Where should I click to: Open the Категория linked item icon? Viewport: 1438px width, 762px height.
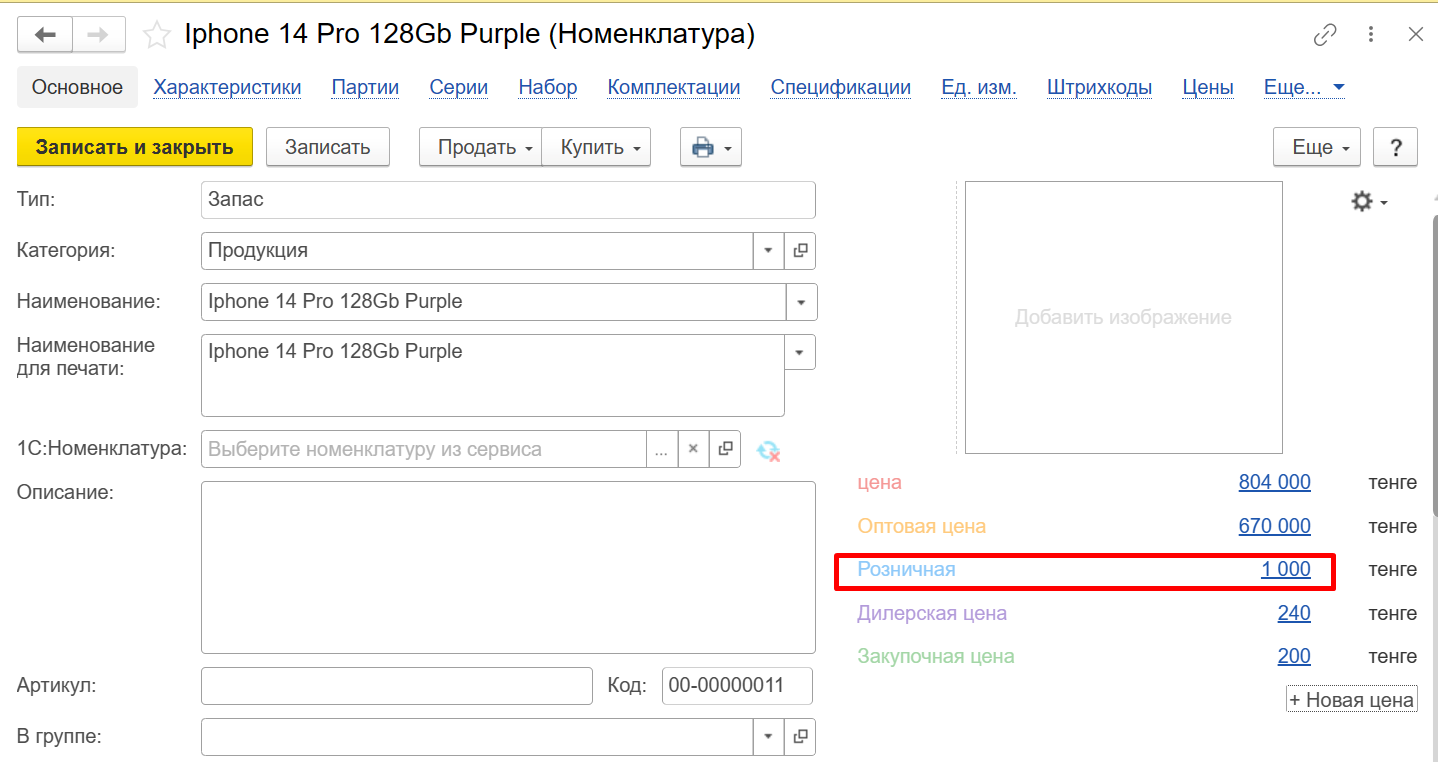click(800, 251)
